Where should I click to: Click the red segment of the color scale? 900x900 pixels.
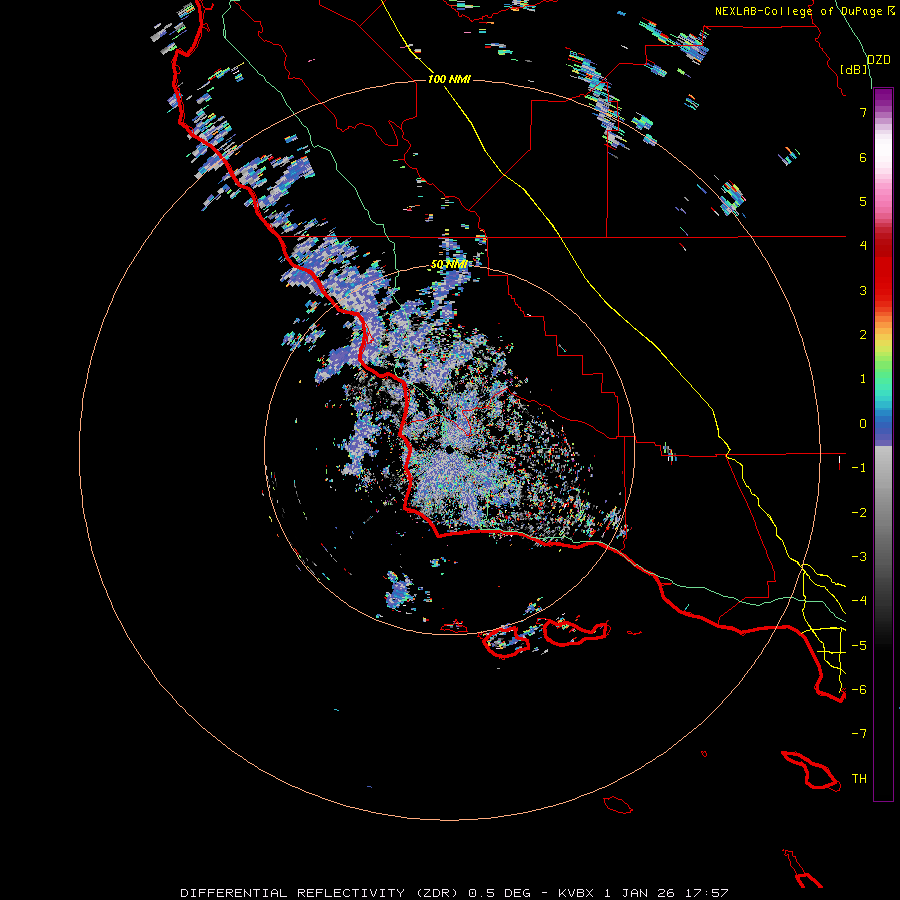click(883, 270)
